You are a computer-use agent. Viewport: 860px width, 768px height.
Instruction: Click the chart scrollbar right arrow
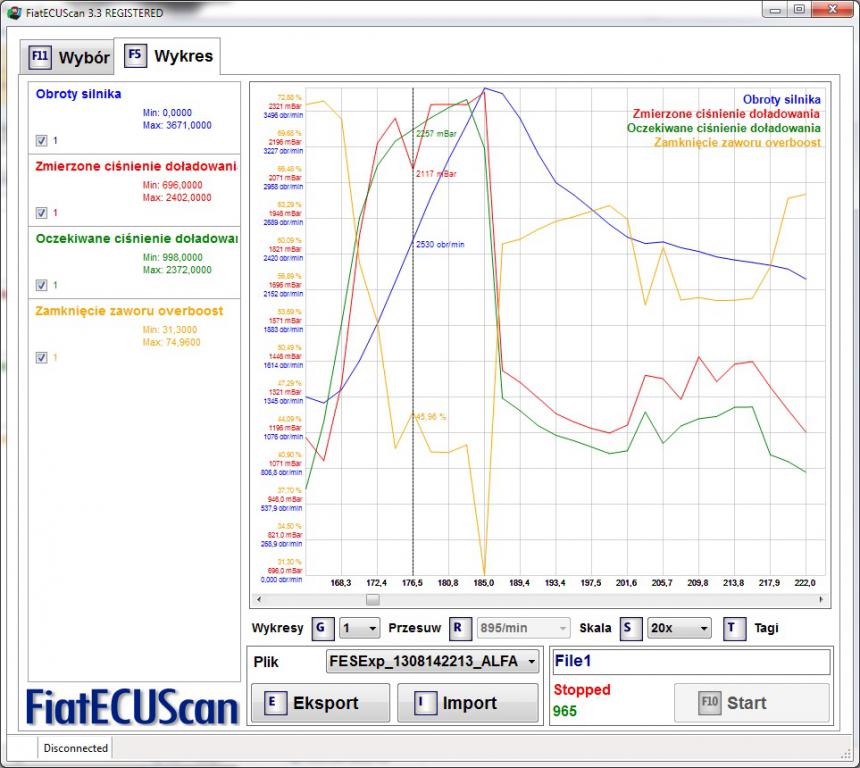[821, 600]
